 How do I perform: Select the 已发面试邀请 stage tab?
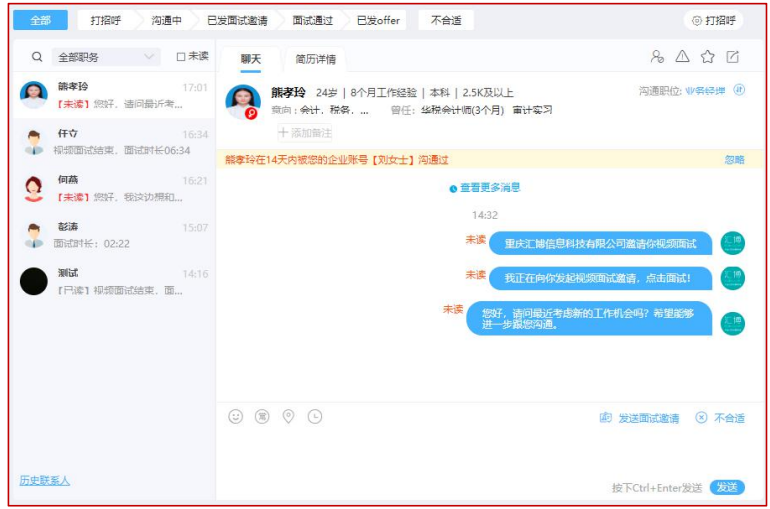[x=237, y=20]
